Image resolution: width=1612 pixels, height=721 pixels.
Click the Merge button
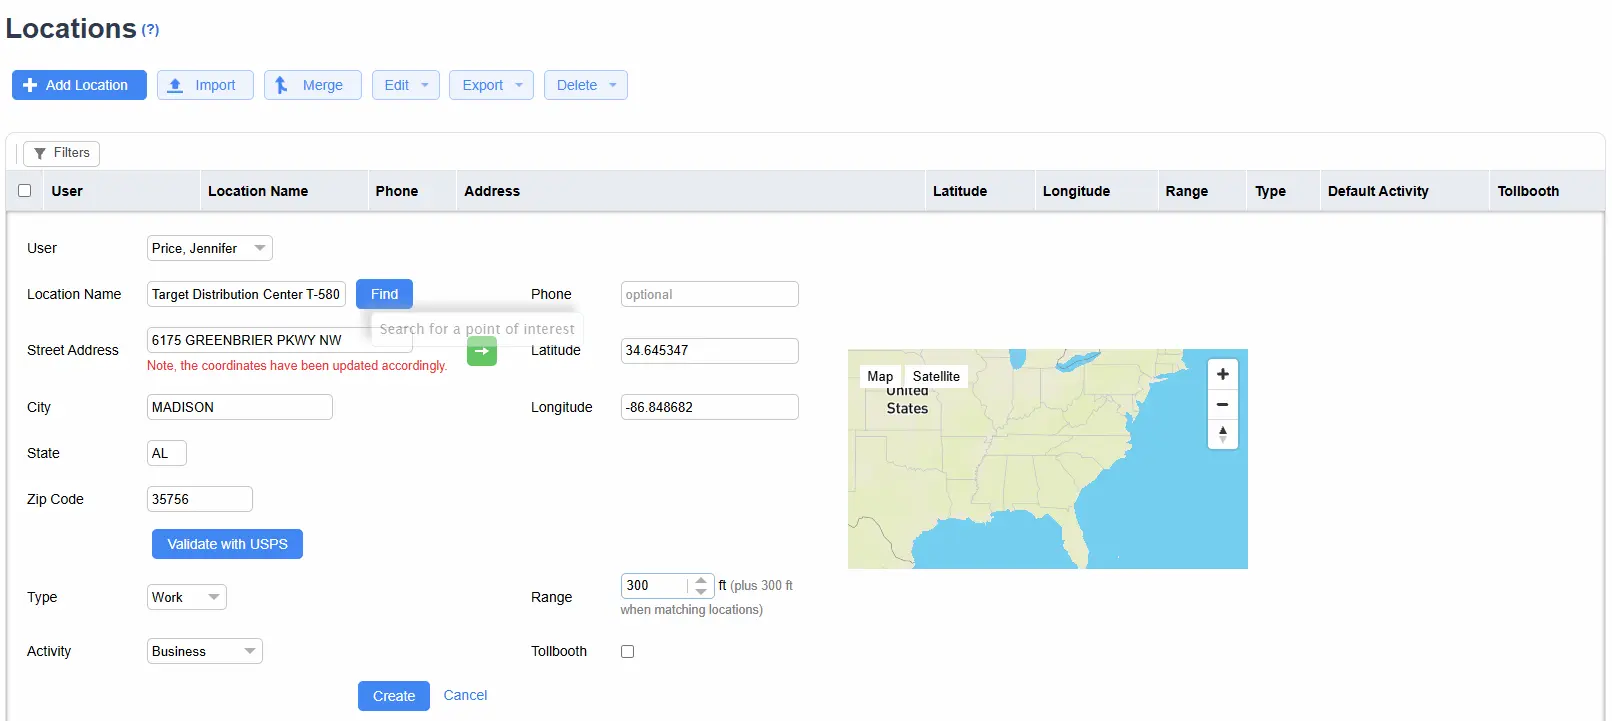[x=312, y=85]
